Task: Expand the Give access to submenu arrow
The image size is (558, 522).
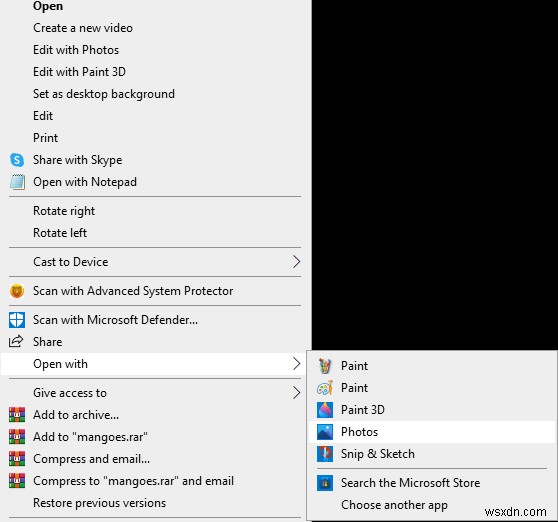Action: tap(296, 392)
